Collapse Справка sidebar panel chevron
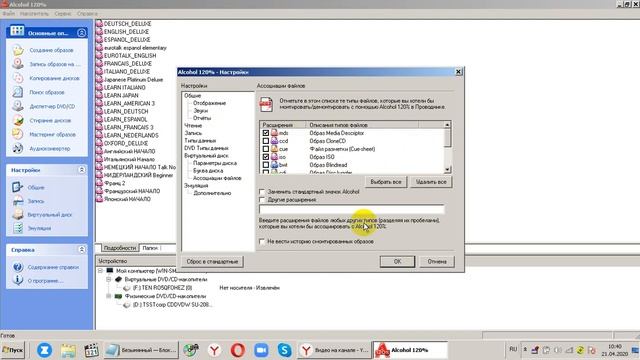The height and width of the screenshot is (360, 640). [82, 249]
